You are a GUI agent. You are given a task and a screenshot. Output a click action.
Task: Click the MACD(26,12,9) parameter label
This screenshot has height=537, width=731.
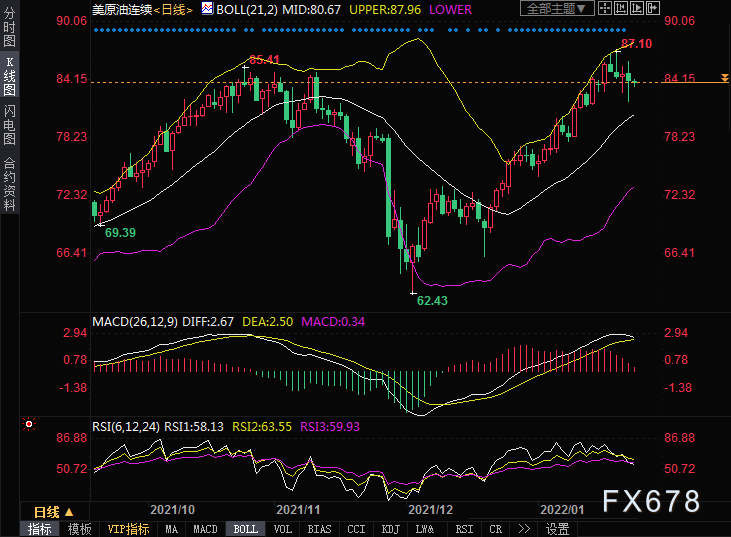coord(135,322)
